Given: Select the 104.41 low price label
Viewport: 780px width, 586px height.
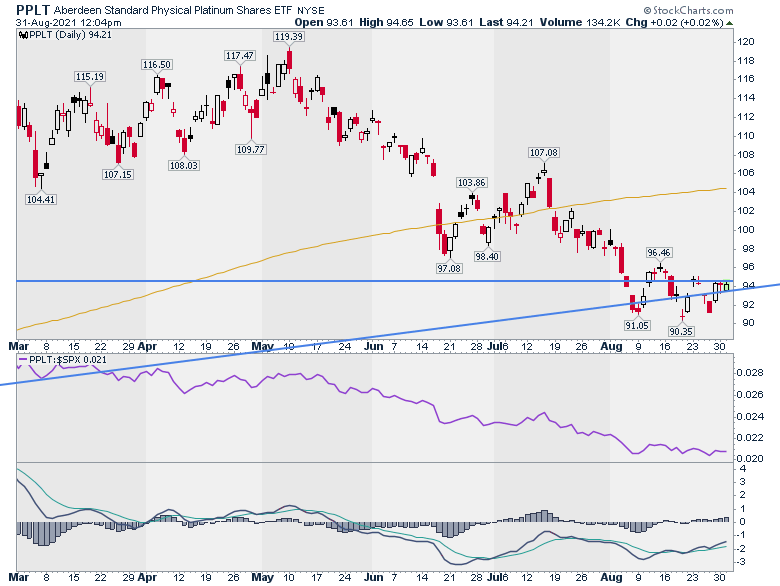Looking at the screenshot, I should coord(41,199).
